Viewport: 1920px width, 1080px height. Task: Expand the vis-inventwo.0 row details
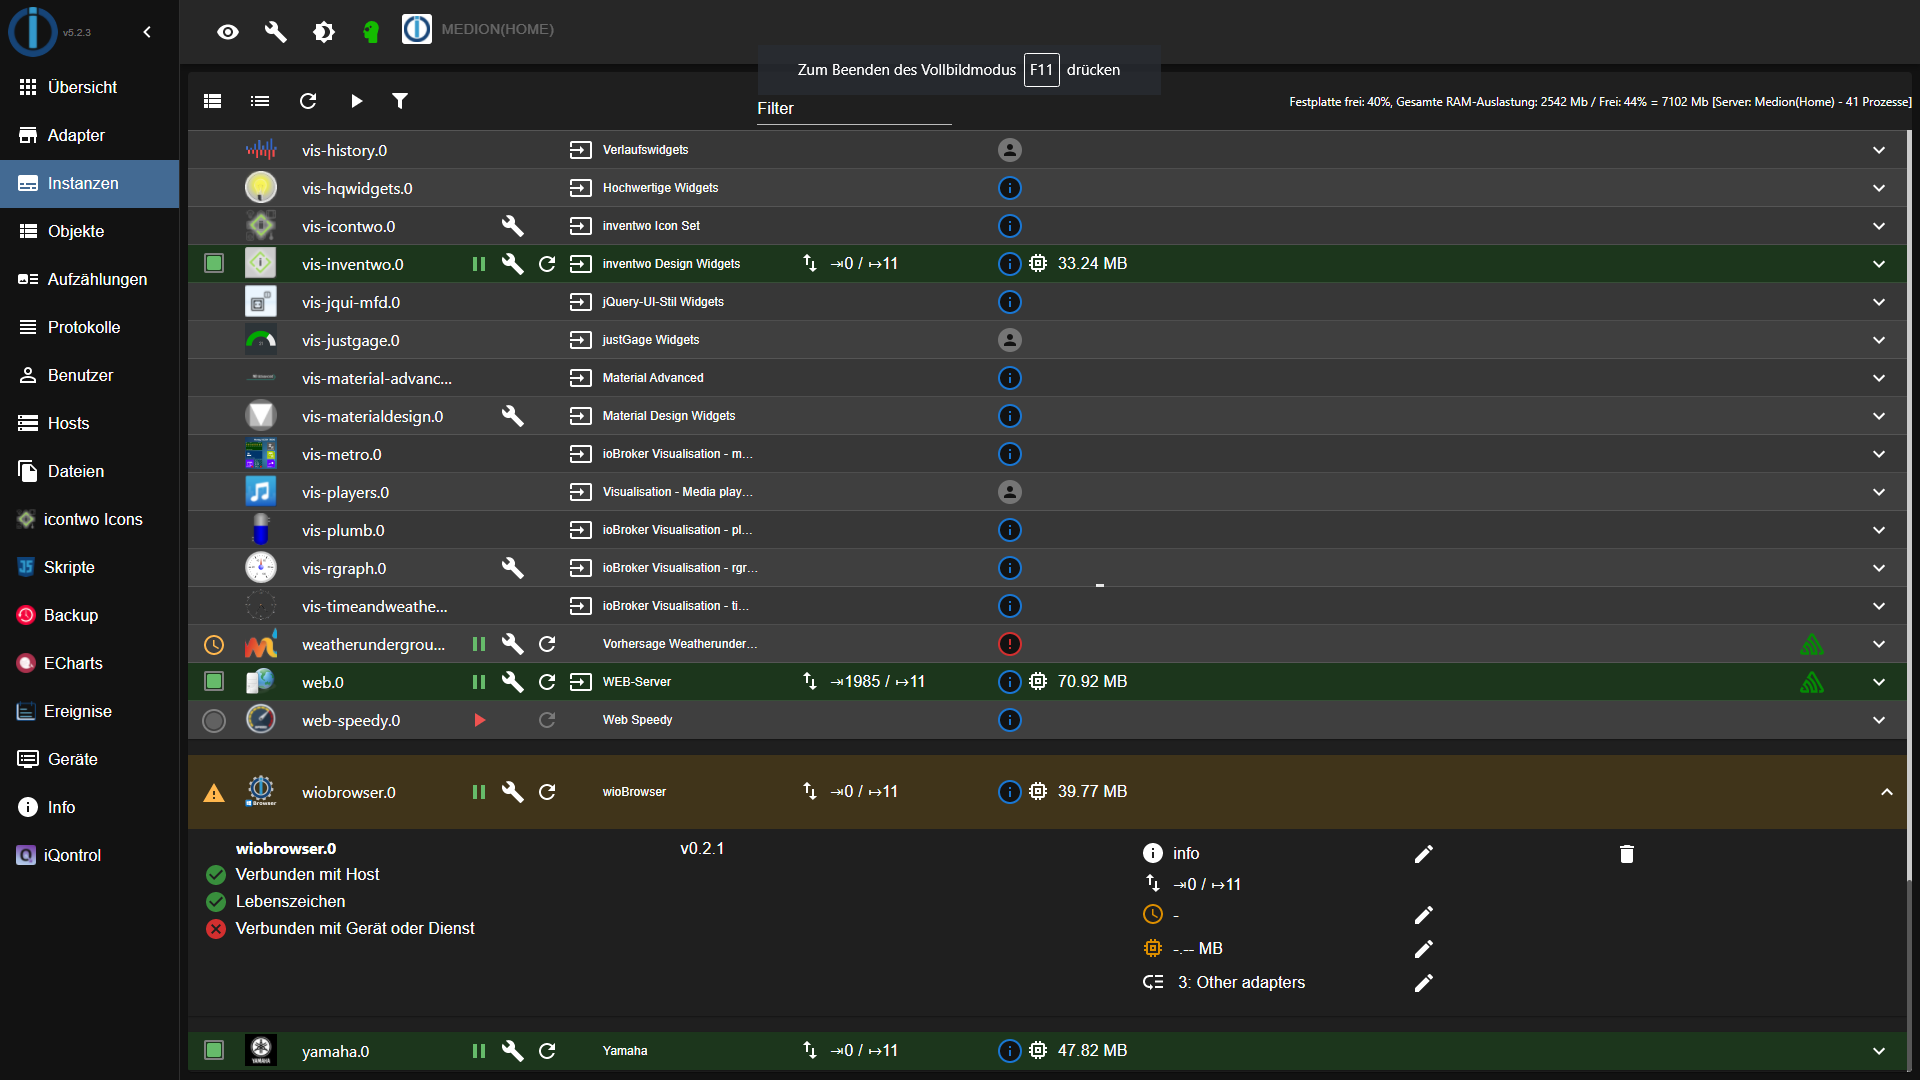[1879, 264]
